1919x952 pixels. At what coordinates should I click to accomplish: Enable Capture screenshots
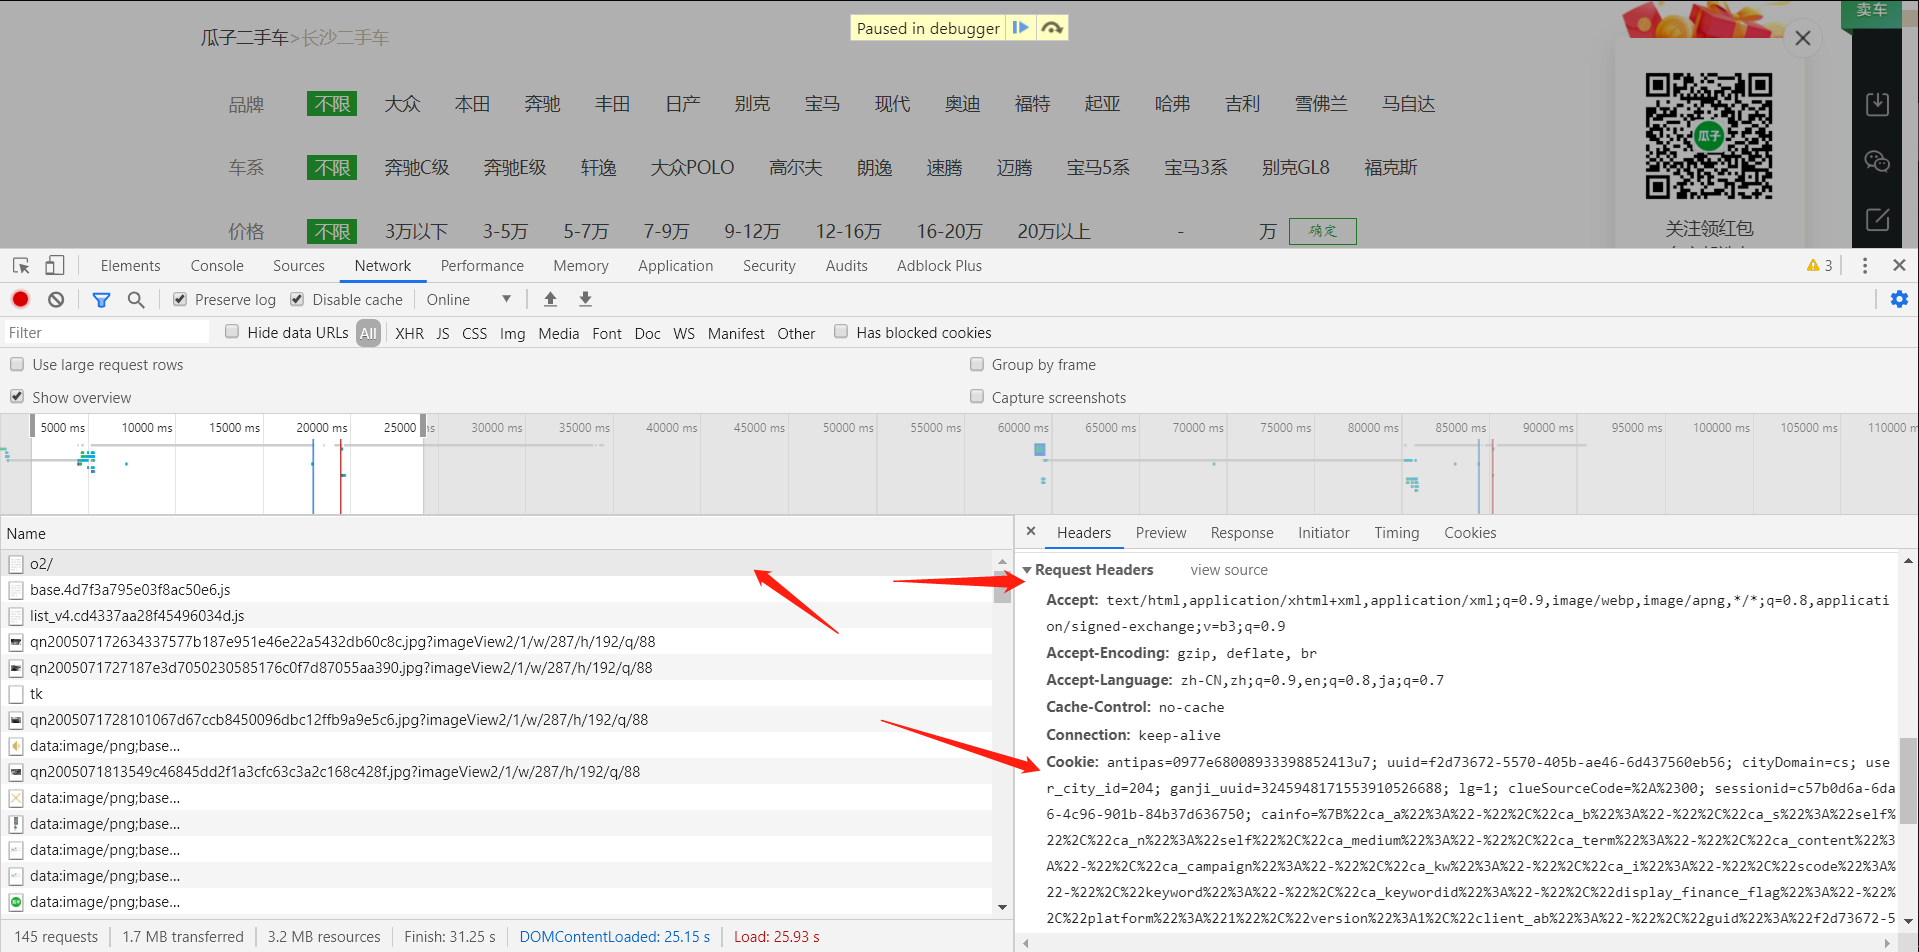tap(977, 397)
